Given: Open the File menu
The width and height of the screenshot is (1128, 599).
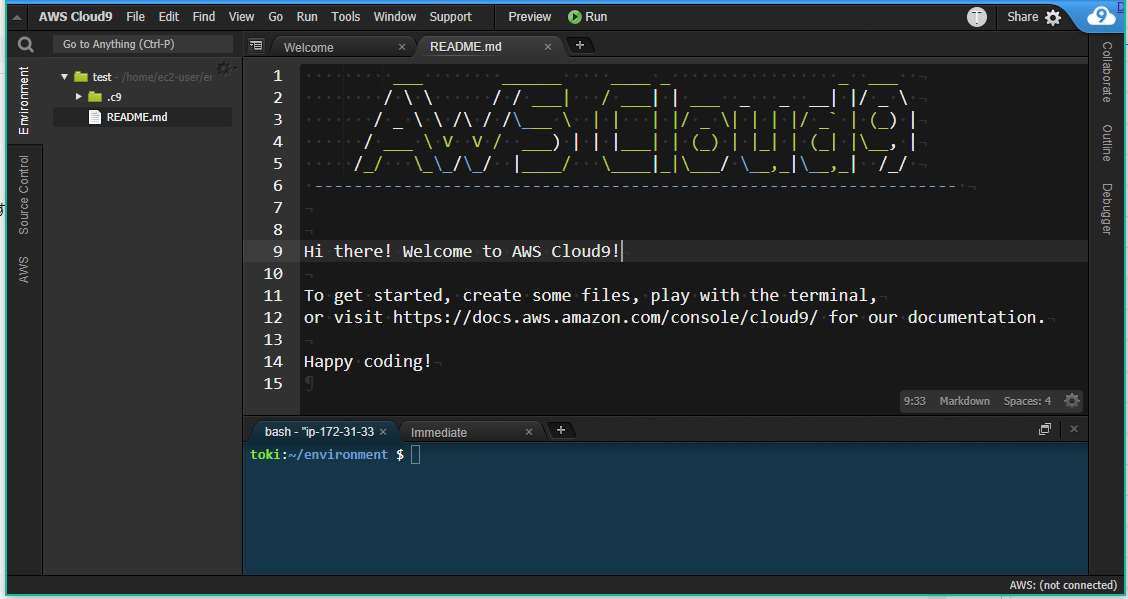Looking at the screenshot, I should 135,17.
